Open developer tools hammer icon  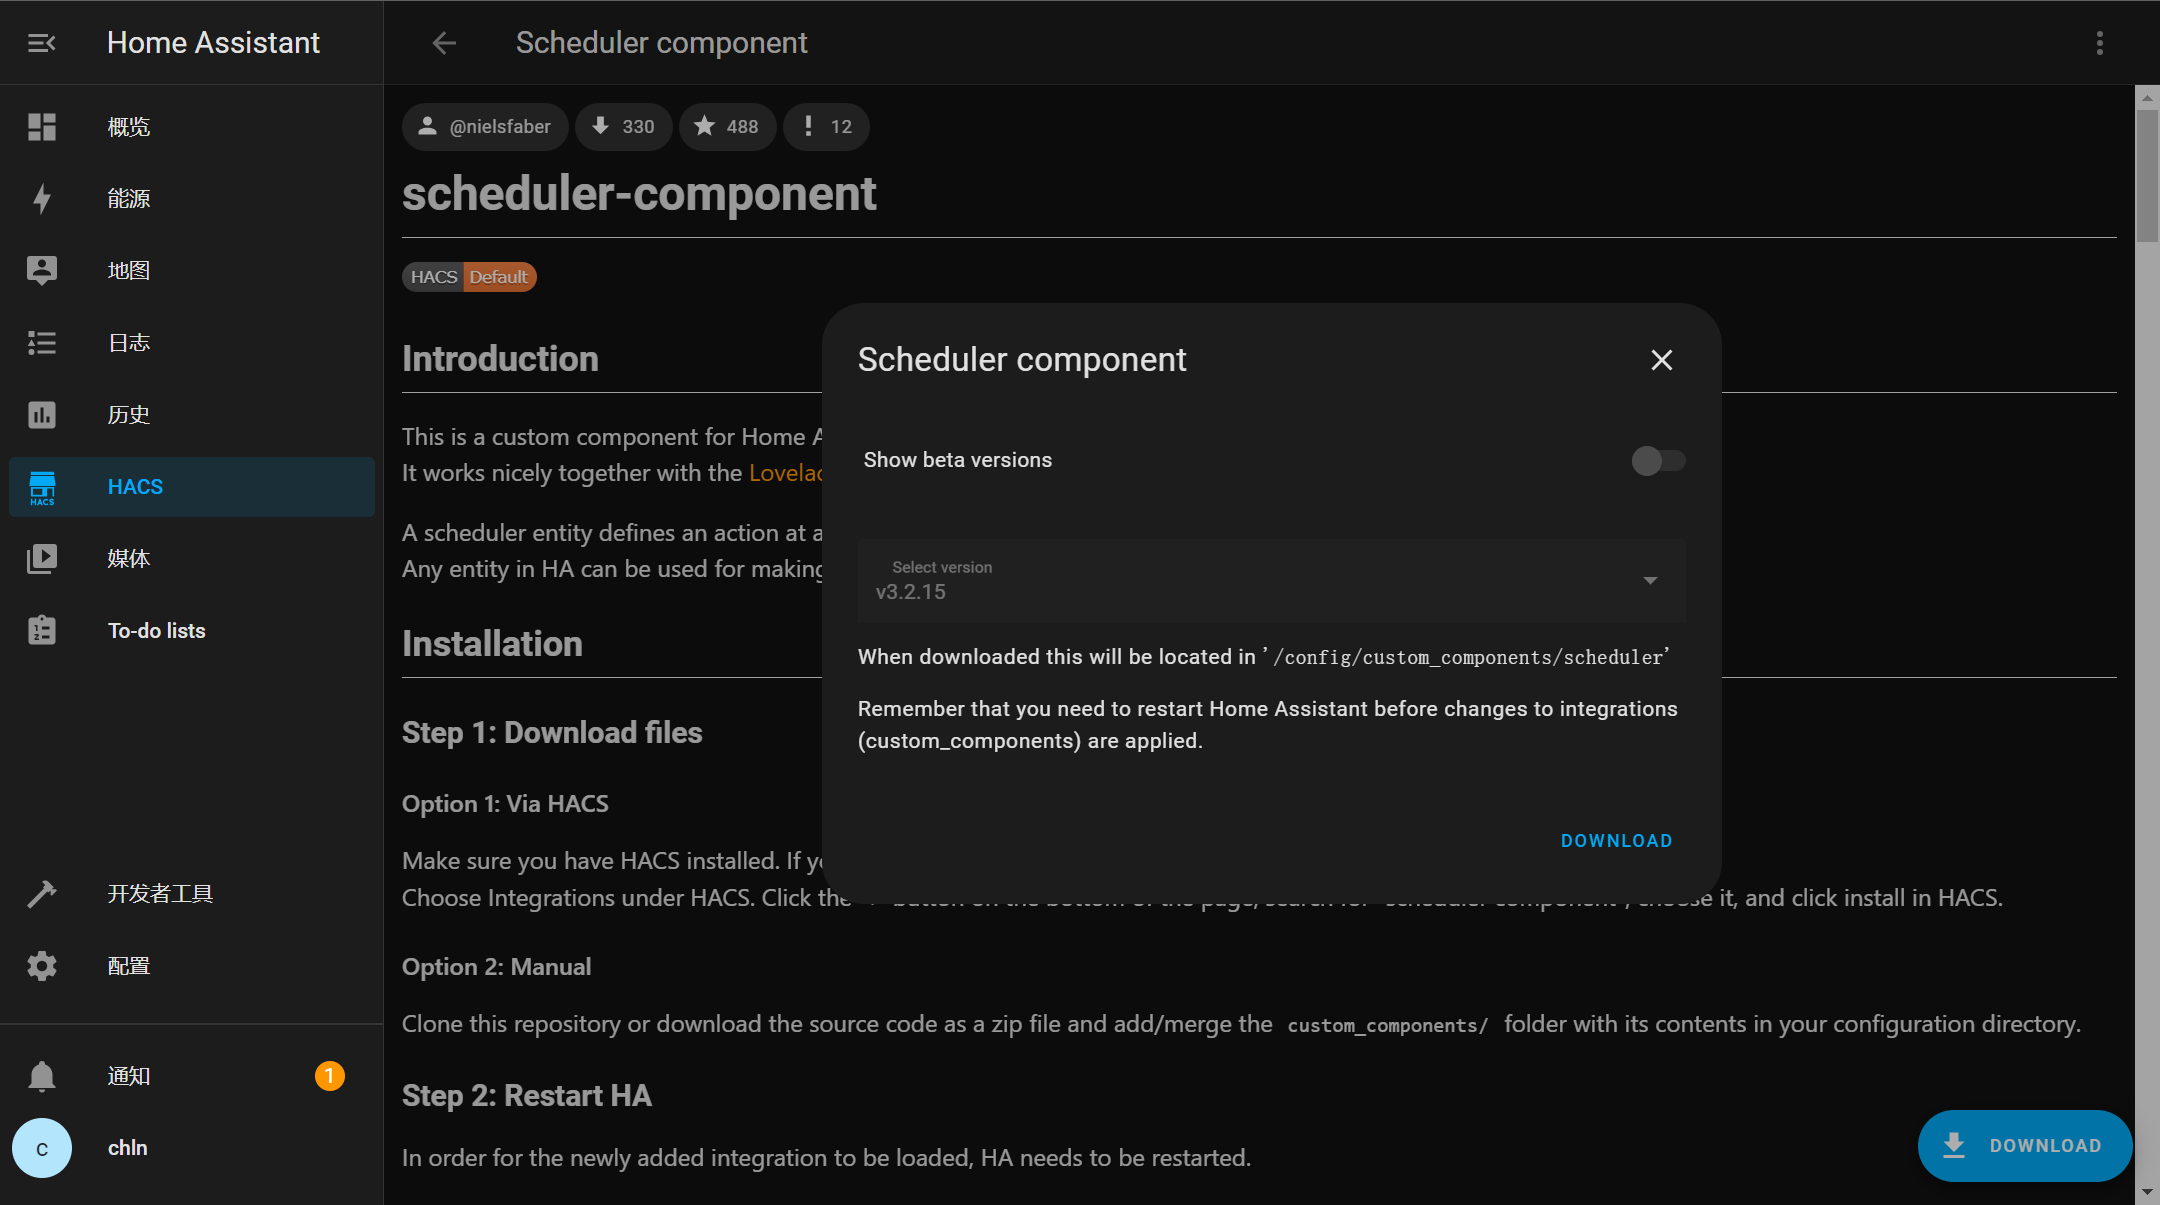tap(41, 894)
